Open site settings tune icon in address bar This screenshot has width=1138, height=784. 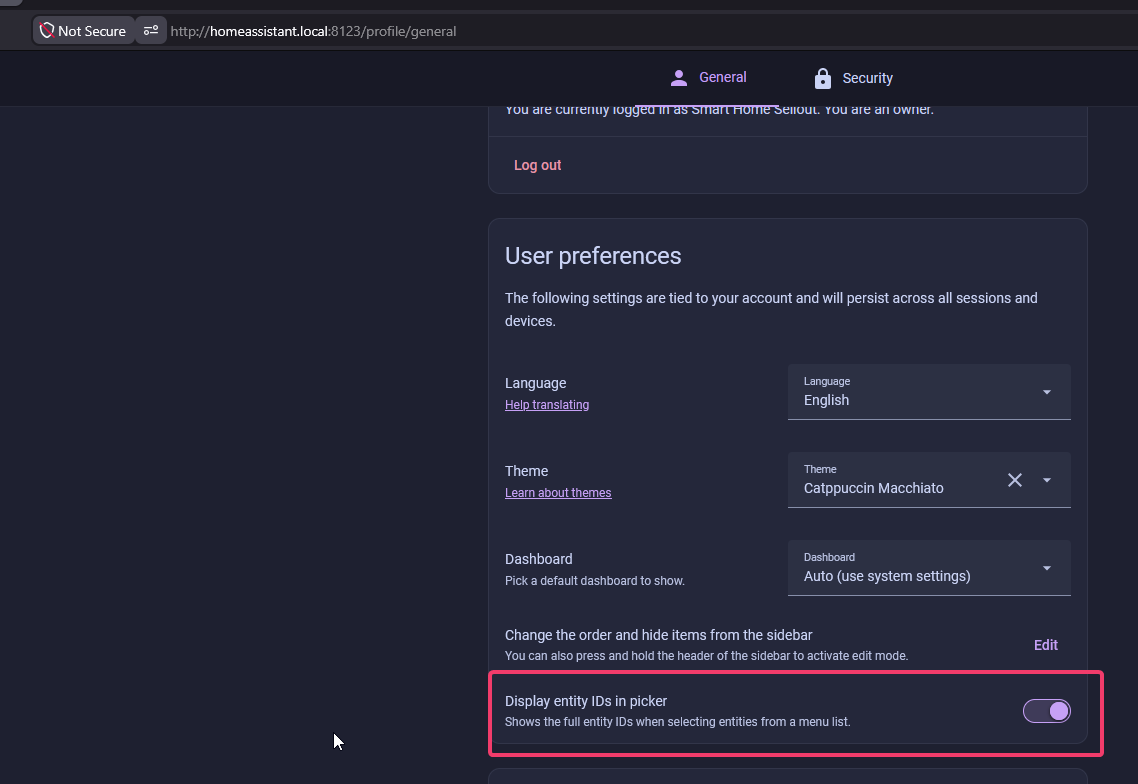[x=151, y=30]
